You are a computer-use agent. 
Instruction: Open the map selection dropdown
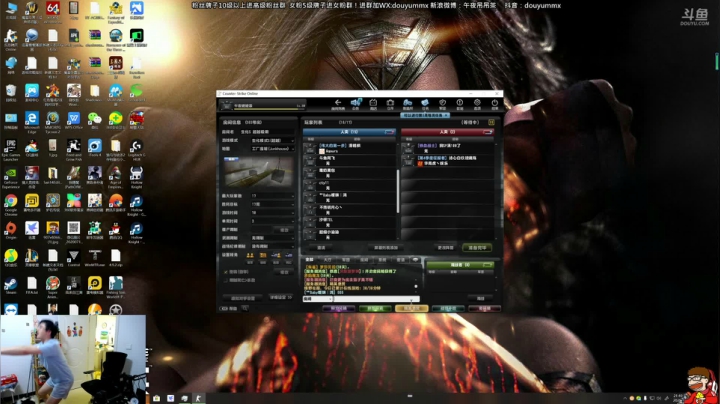pyautogui.click(x=272, y=149)
